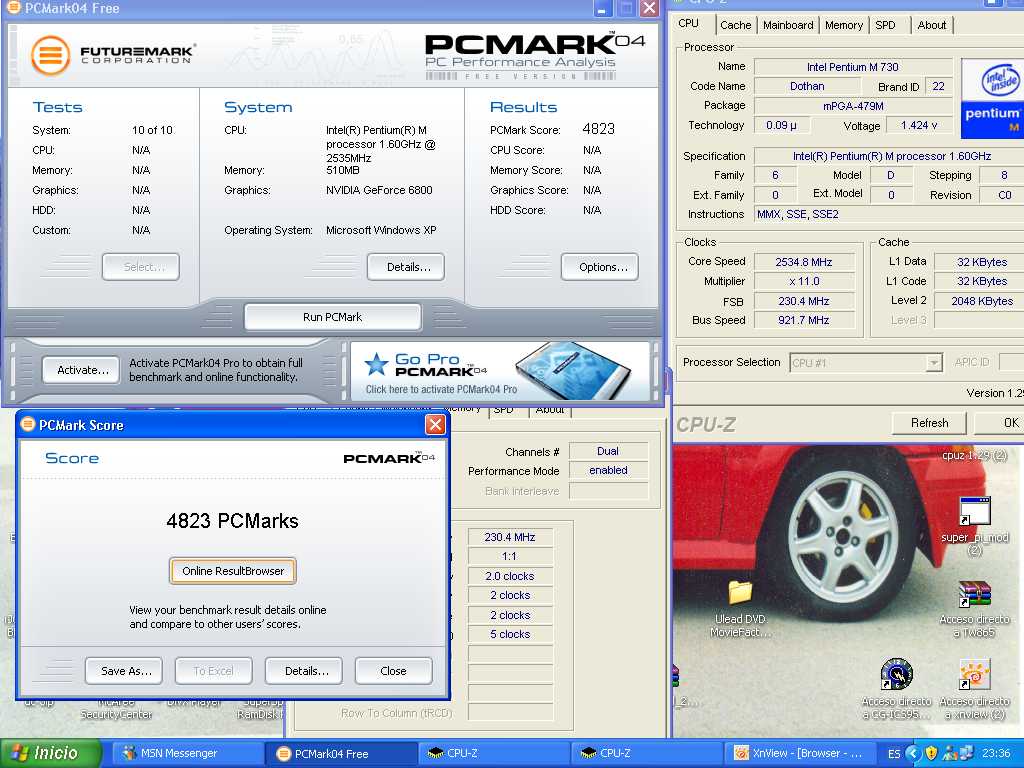The height and width of the screenshot is (768, 1024).
Task: Click the PCMark04 Free window title icon
Action: (x=12, y=8)
